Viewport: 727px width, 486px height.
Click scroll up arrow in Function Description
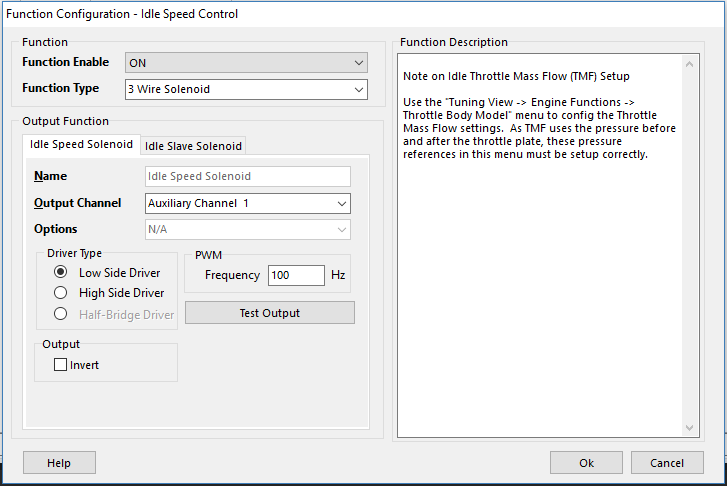click(x=689, y=64)
